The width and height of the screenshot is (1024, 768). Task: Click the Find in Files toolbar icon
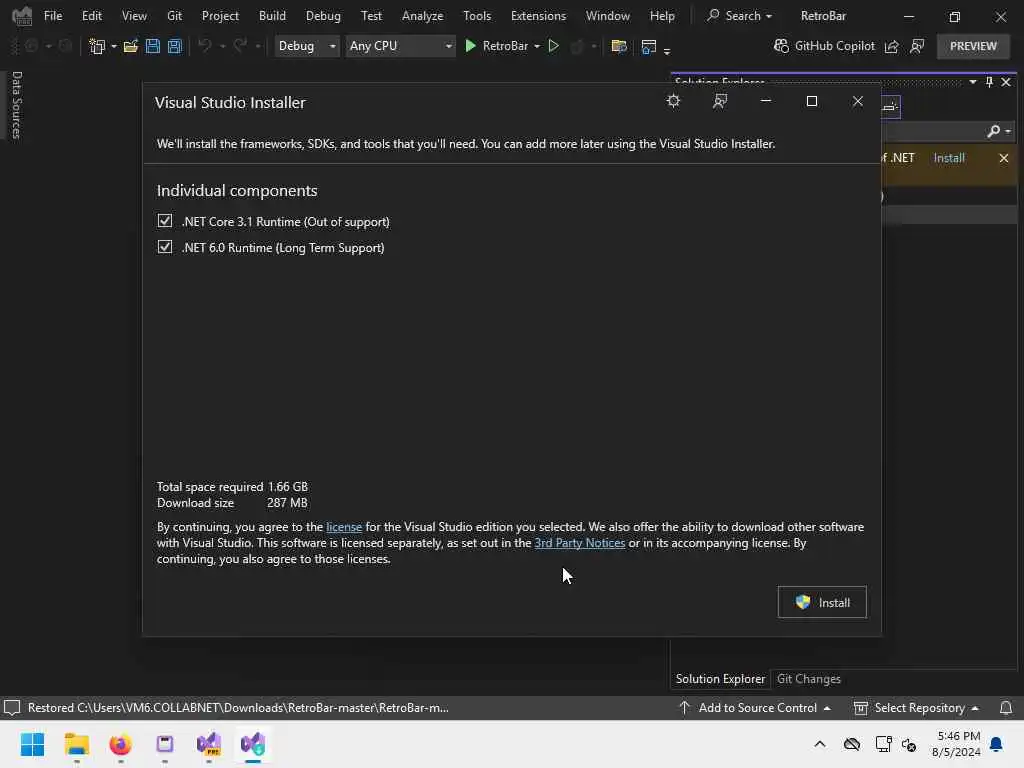click(x=618, y=46)
